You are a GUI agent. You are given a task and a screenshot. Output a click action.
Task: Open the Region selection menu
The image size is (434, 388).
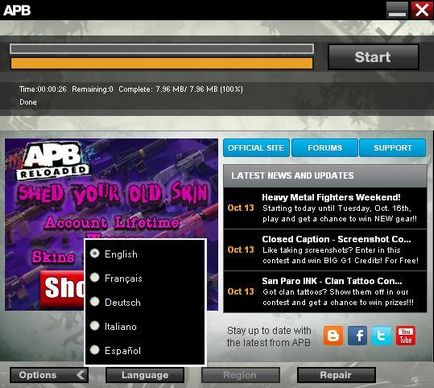(240, 375)
